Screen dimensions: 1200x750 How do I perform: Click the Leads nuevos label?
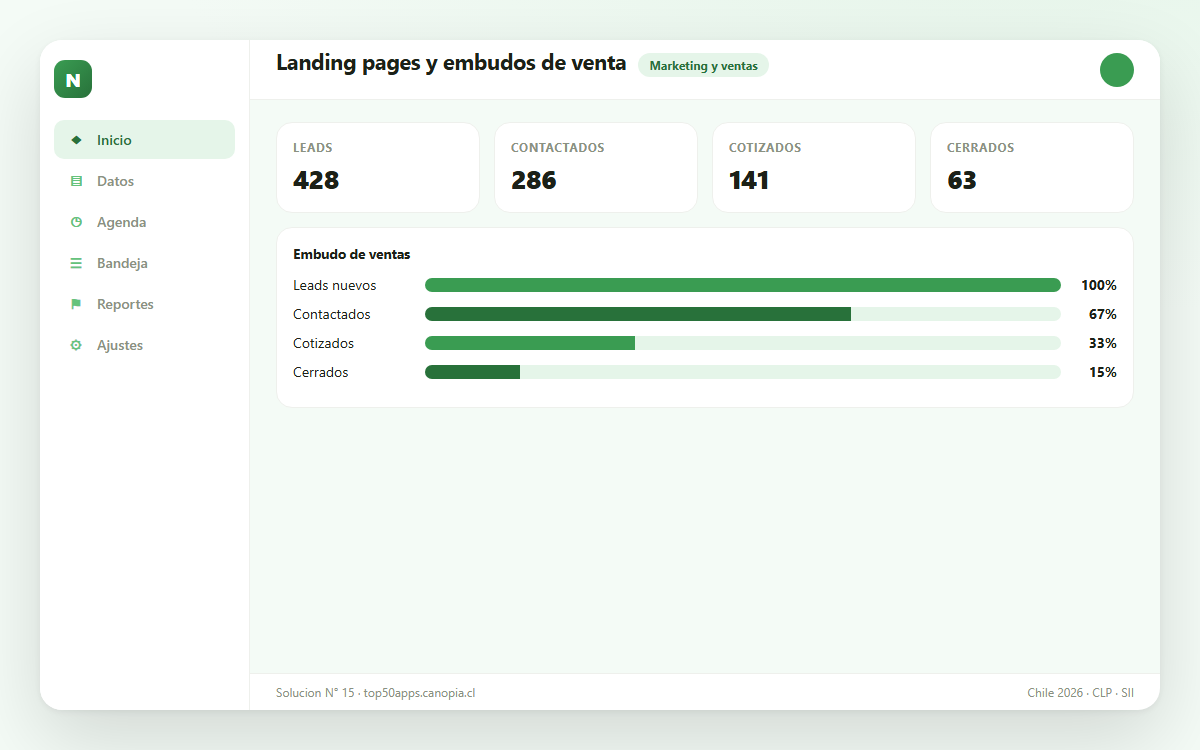(335, 285)
